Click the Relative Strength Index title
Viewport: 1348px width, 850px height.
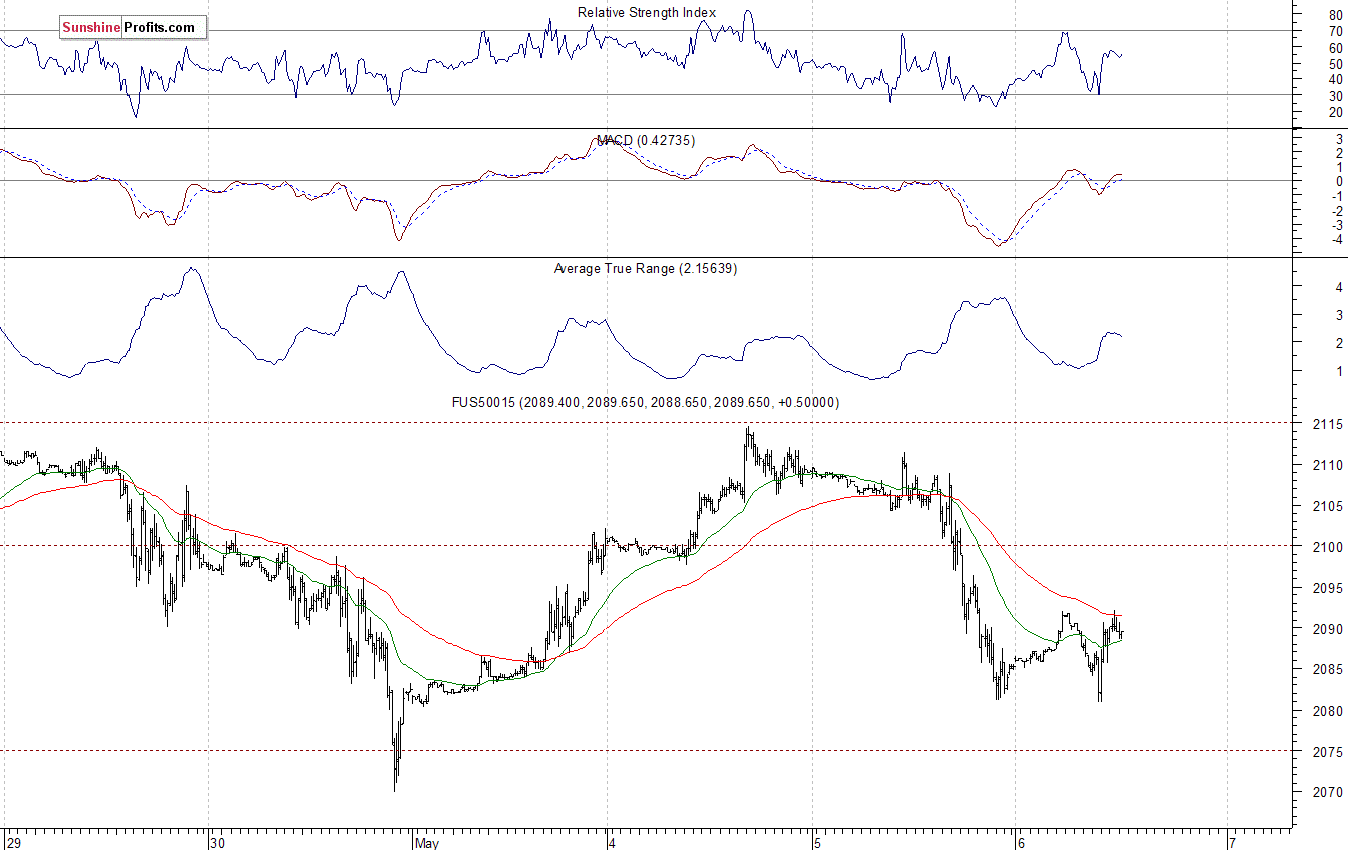(x=647, y=12)
